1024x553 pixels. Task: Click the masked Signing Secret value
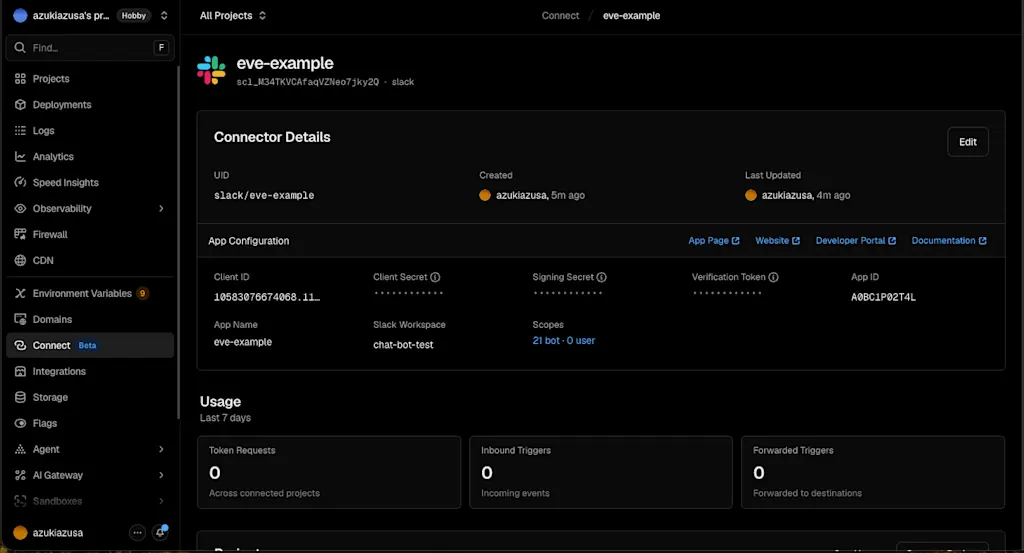tap(568, 293)
